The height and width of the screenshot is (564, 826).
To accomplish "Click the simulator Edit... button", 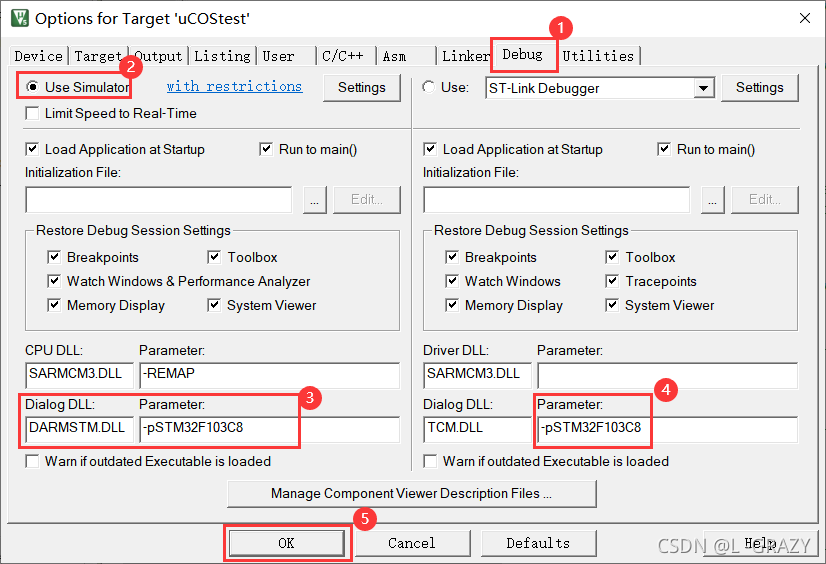I will click(x=367, y=200).
